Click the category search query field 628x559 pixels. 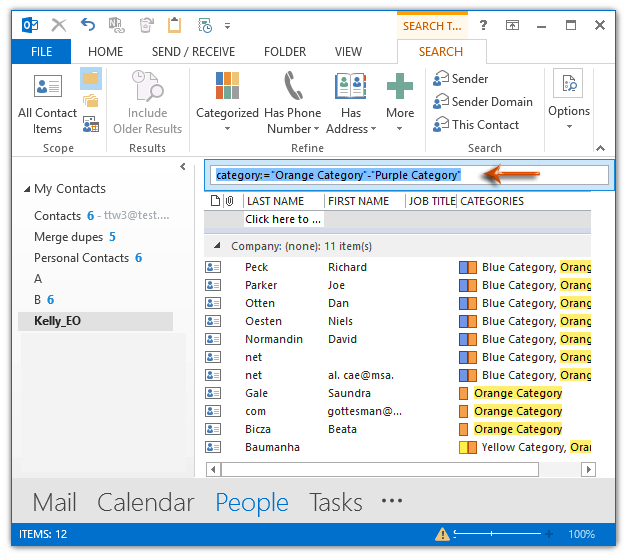pyautogui.click(x=406, y=175)
